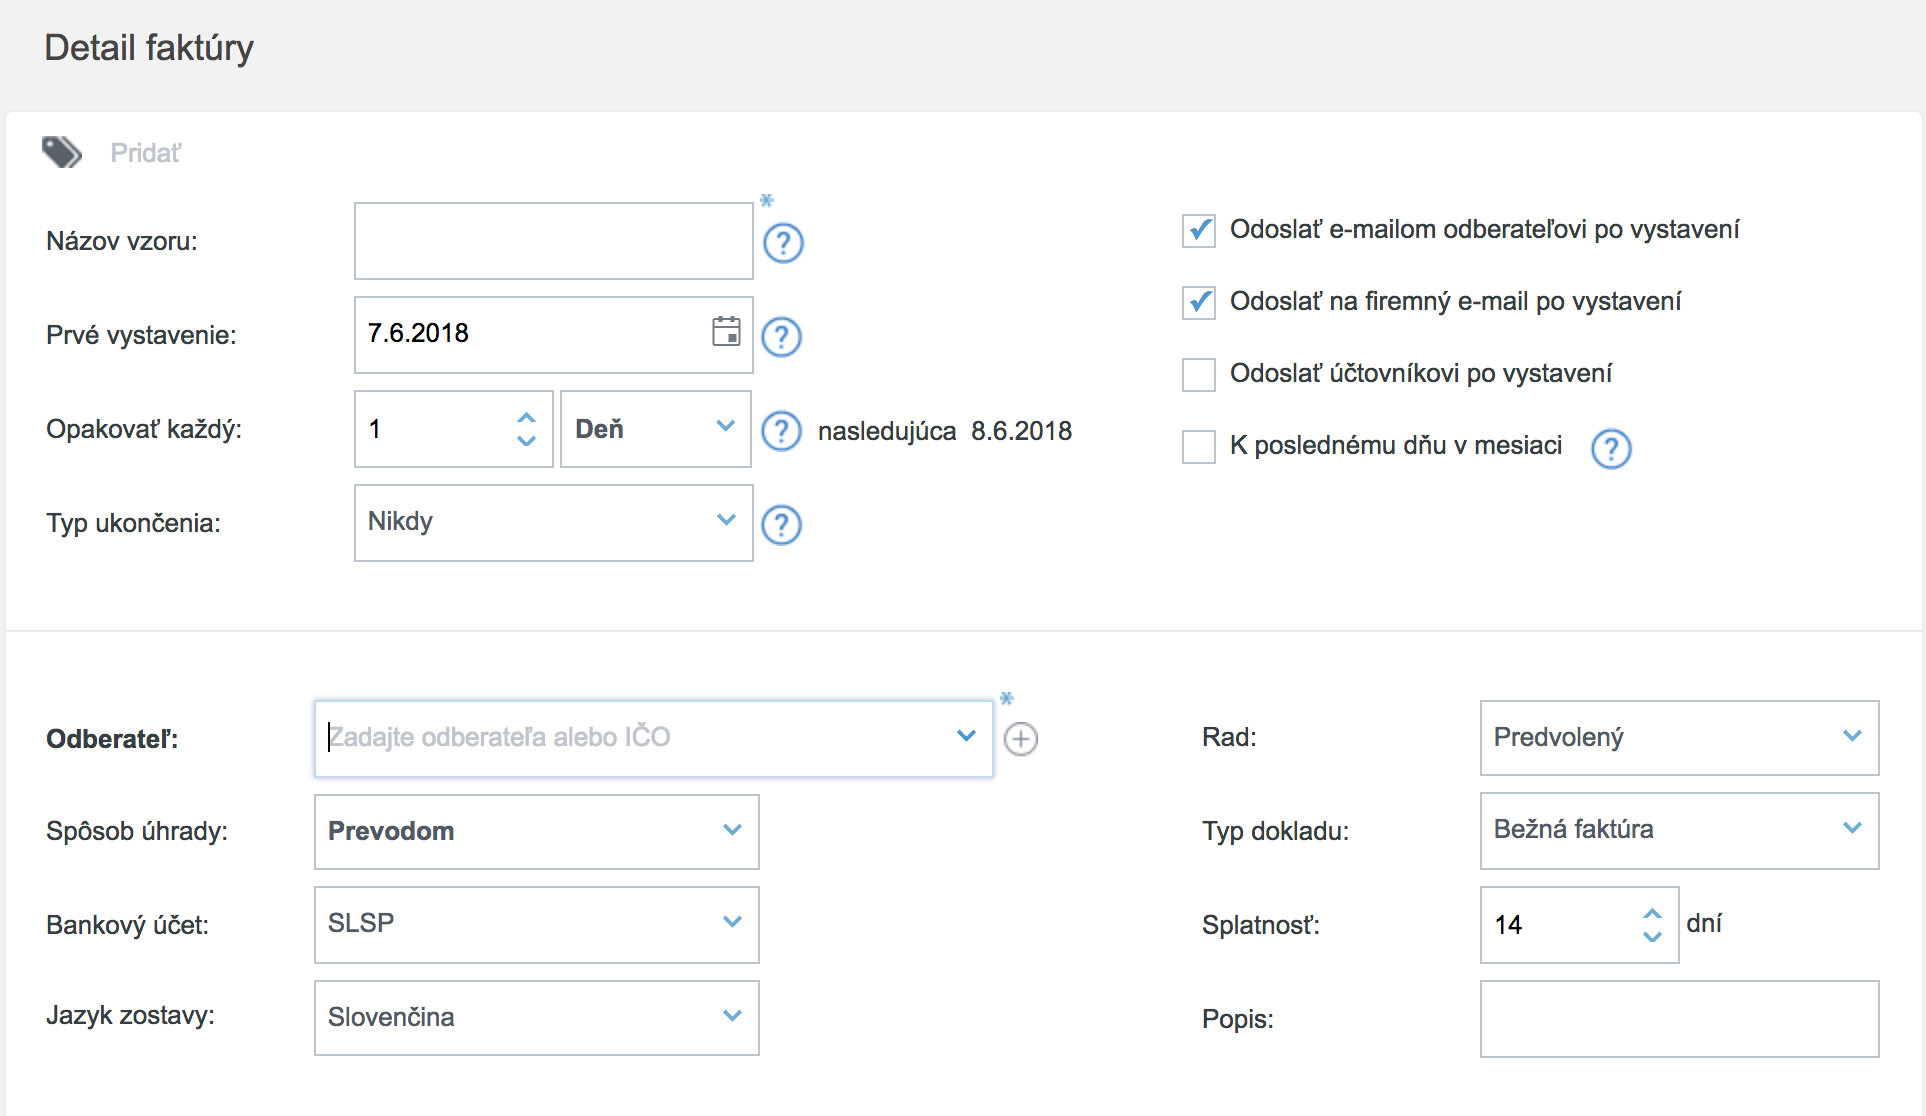
Task: Increase Splatnosť days with up arrow
Action: pyautogui.click(x=1652, y=913)
